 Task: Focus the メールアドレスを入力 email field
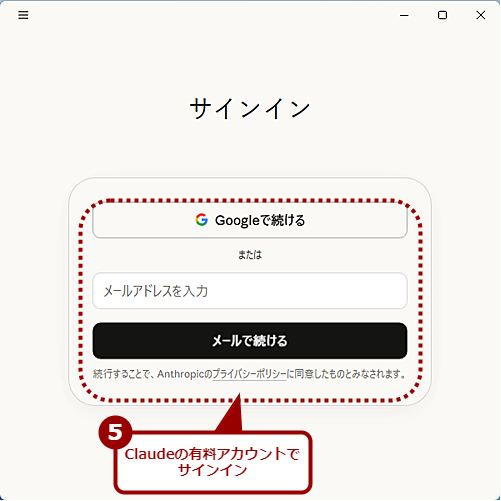point(250,291)
